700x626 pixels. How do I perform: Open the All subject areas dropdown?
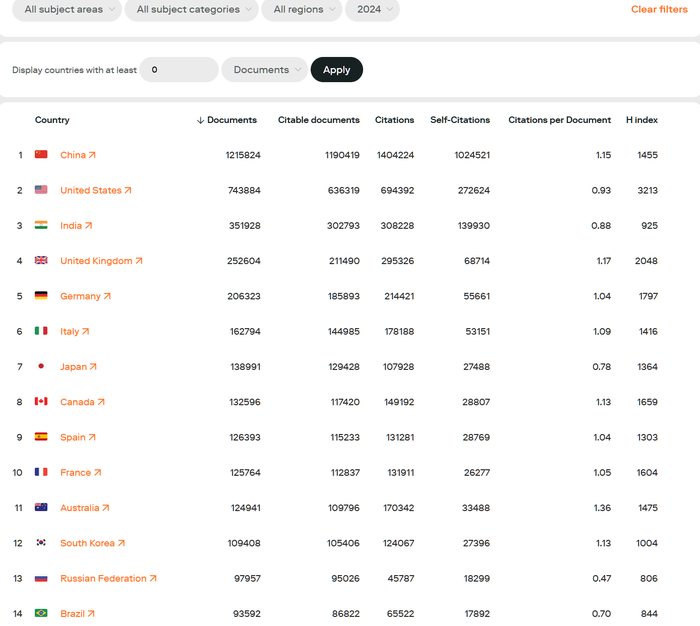coord(67,10)
